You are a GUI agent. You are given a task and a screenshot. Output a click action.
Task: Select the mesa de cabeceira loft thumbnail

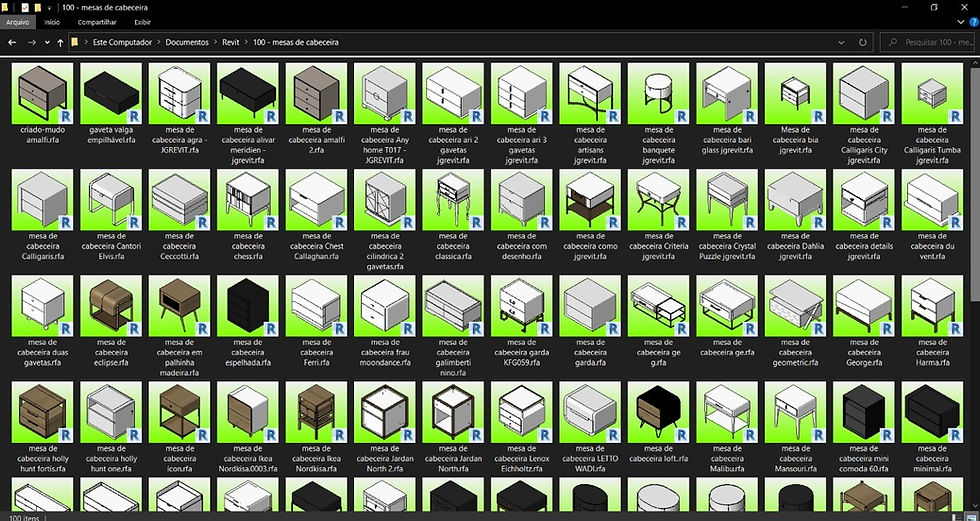pyautogui.click(x=658, y=412)
